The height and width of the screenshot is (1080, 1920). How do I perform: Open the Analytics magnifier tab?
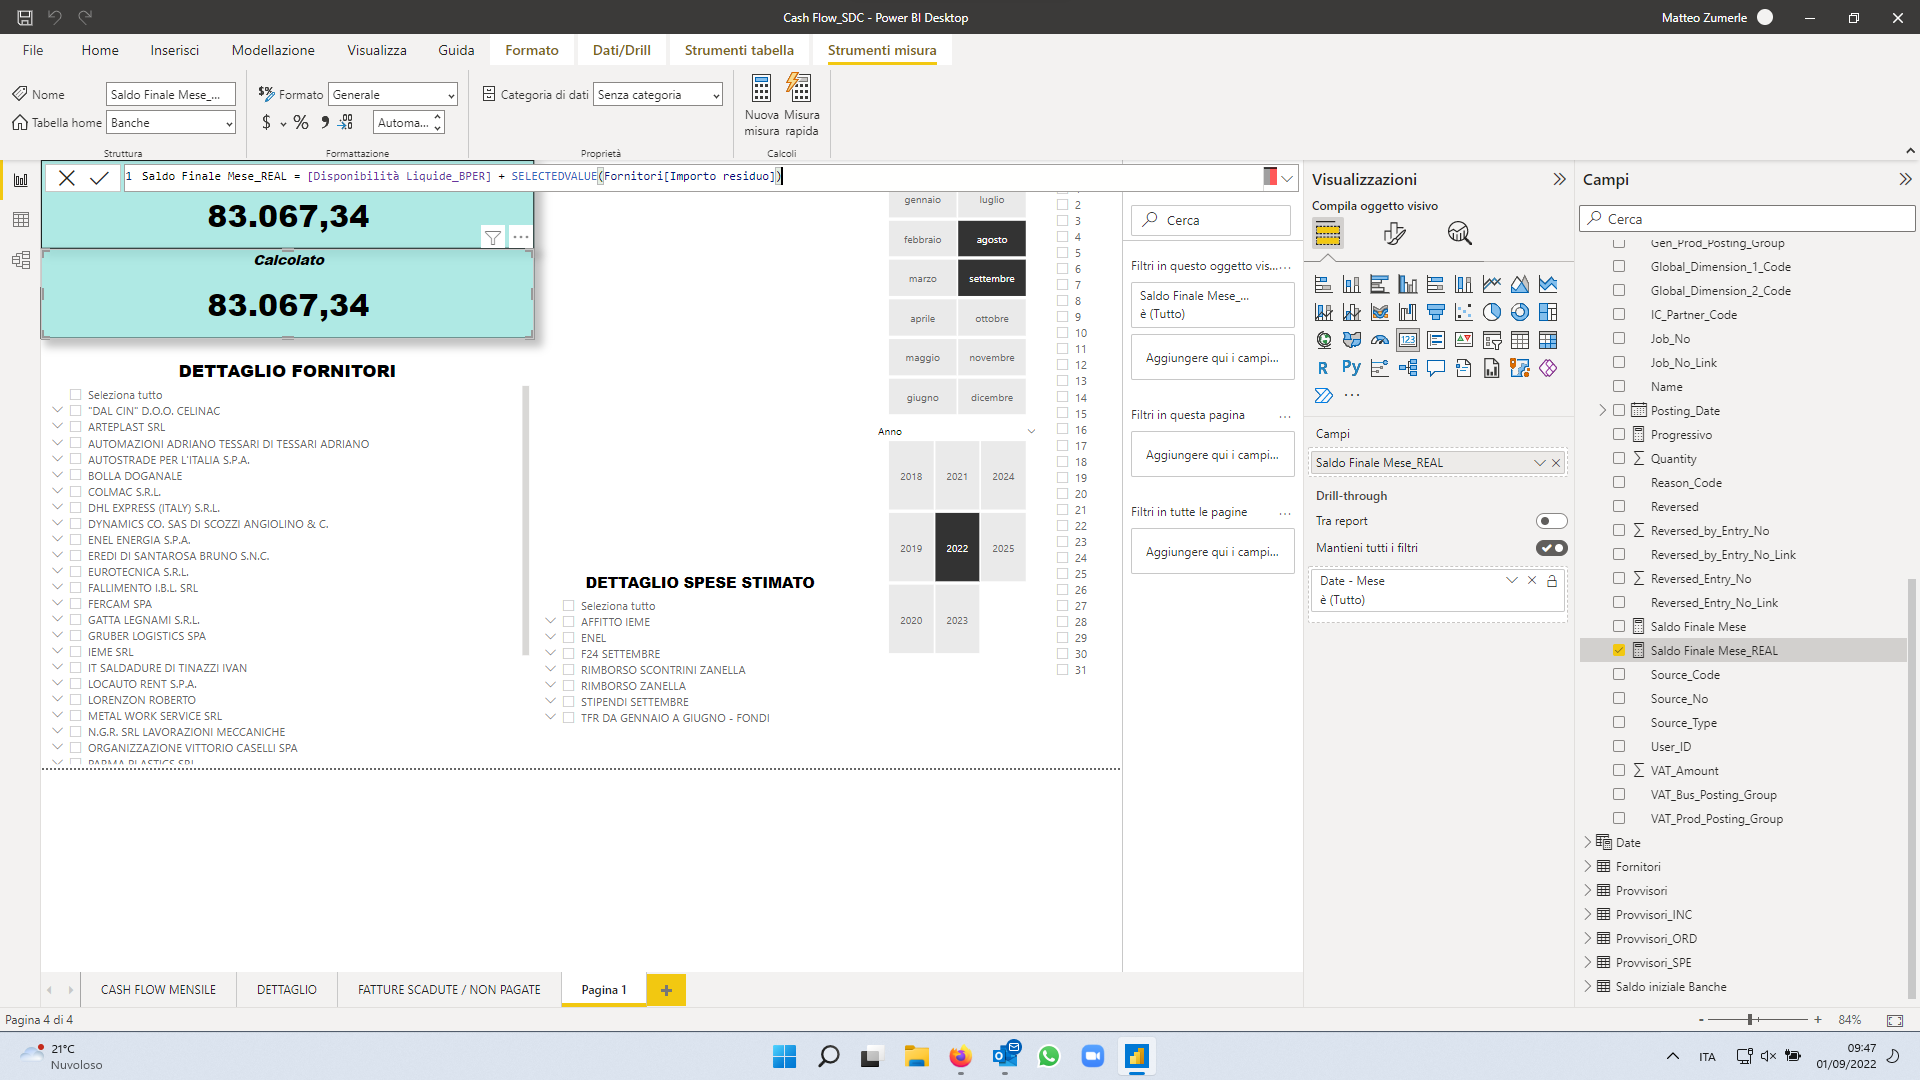pos(1459,234)
